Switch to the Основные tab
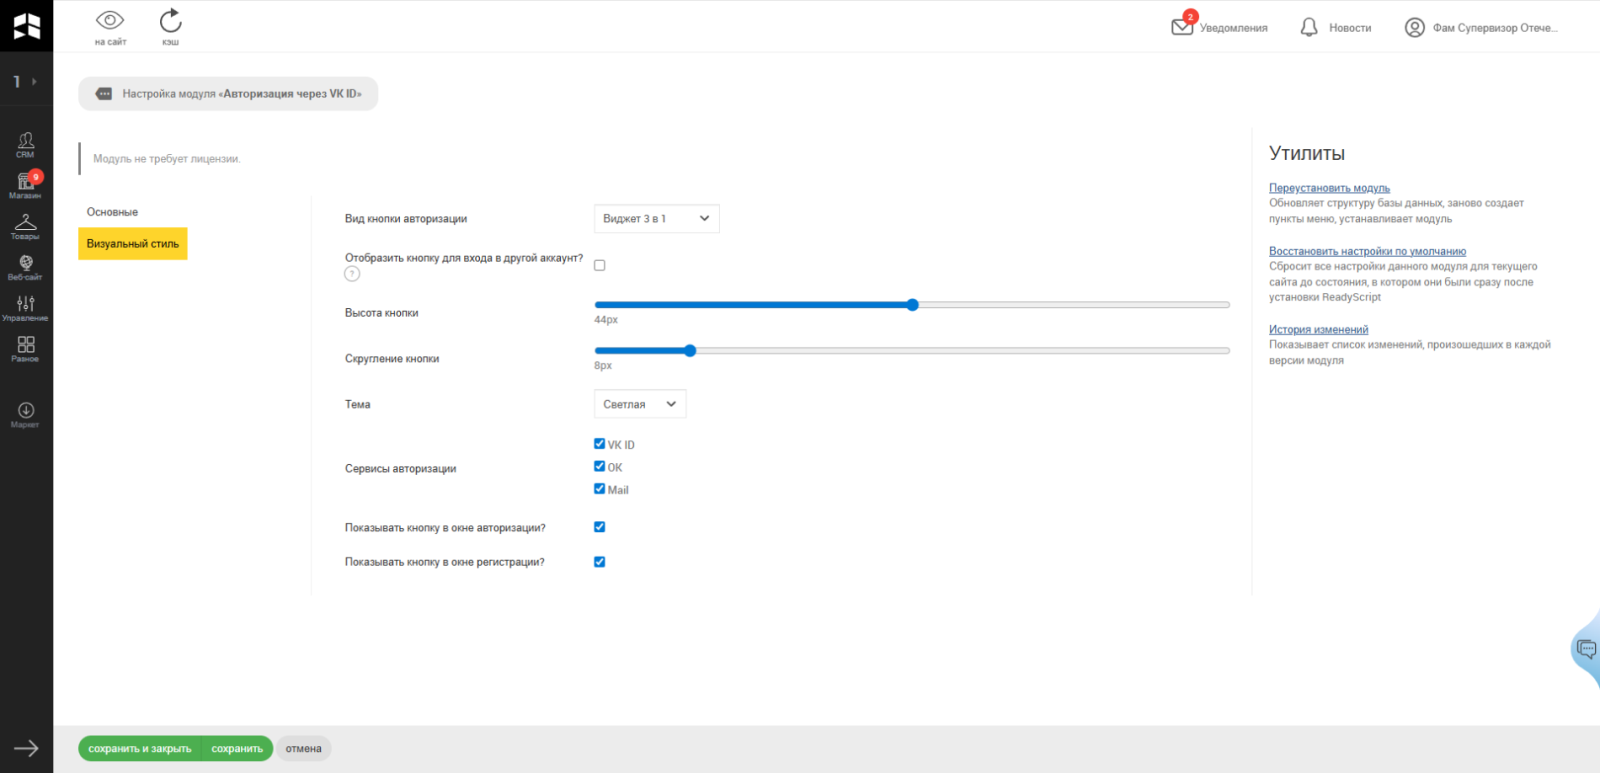1600x773 pixels. click(x=112, y=212)
